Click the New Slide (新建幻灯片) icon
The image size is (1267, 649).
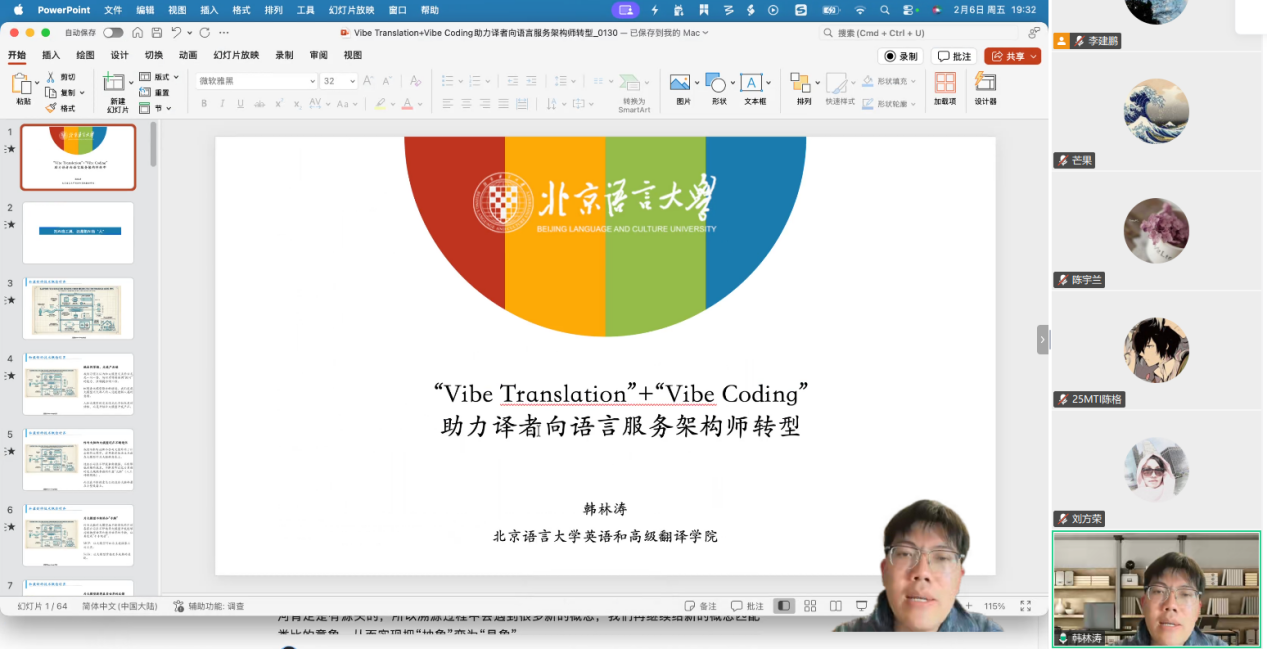(116, 90)
